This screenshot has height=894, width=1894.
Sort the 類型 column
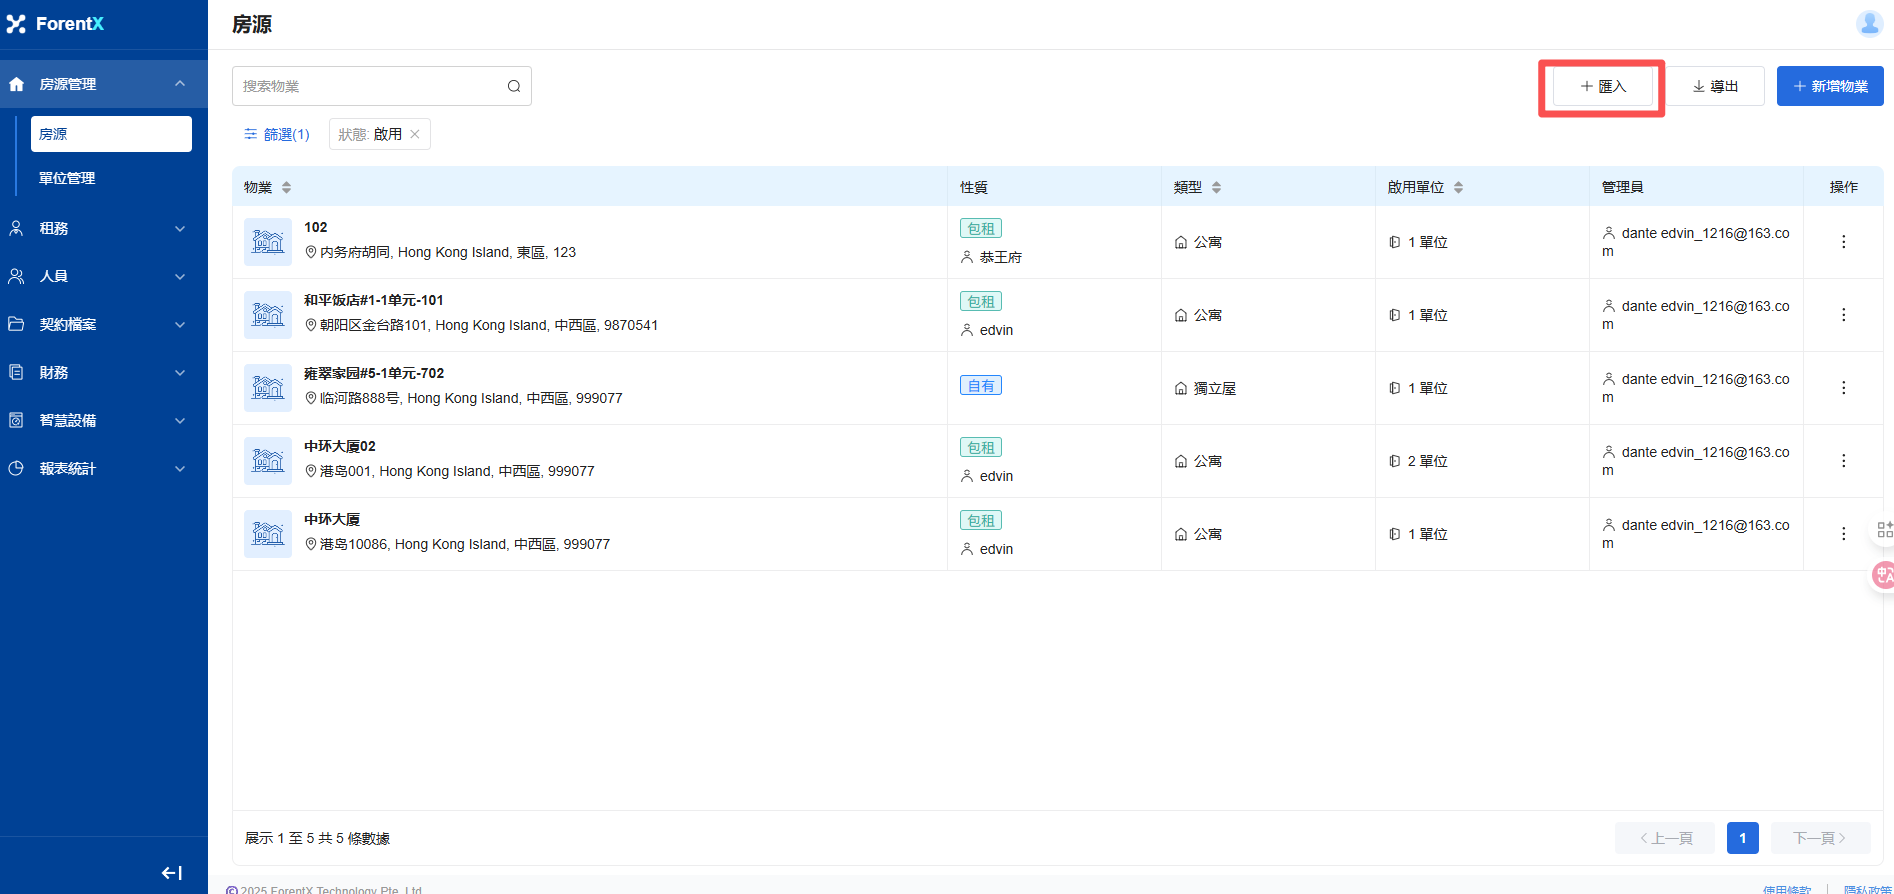click(x=1216, y=188)
